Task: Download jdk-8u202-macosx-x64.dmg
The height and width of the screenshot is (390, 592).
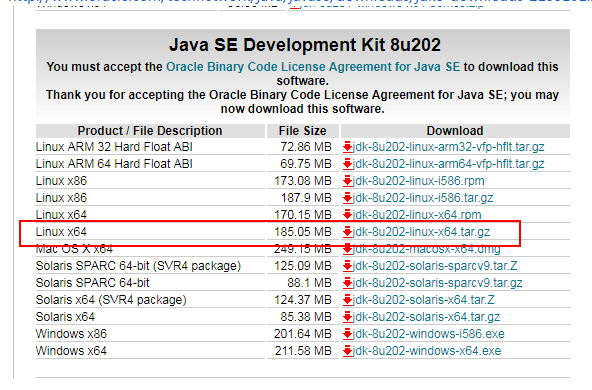Action: [x=426, y=249]
